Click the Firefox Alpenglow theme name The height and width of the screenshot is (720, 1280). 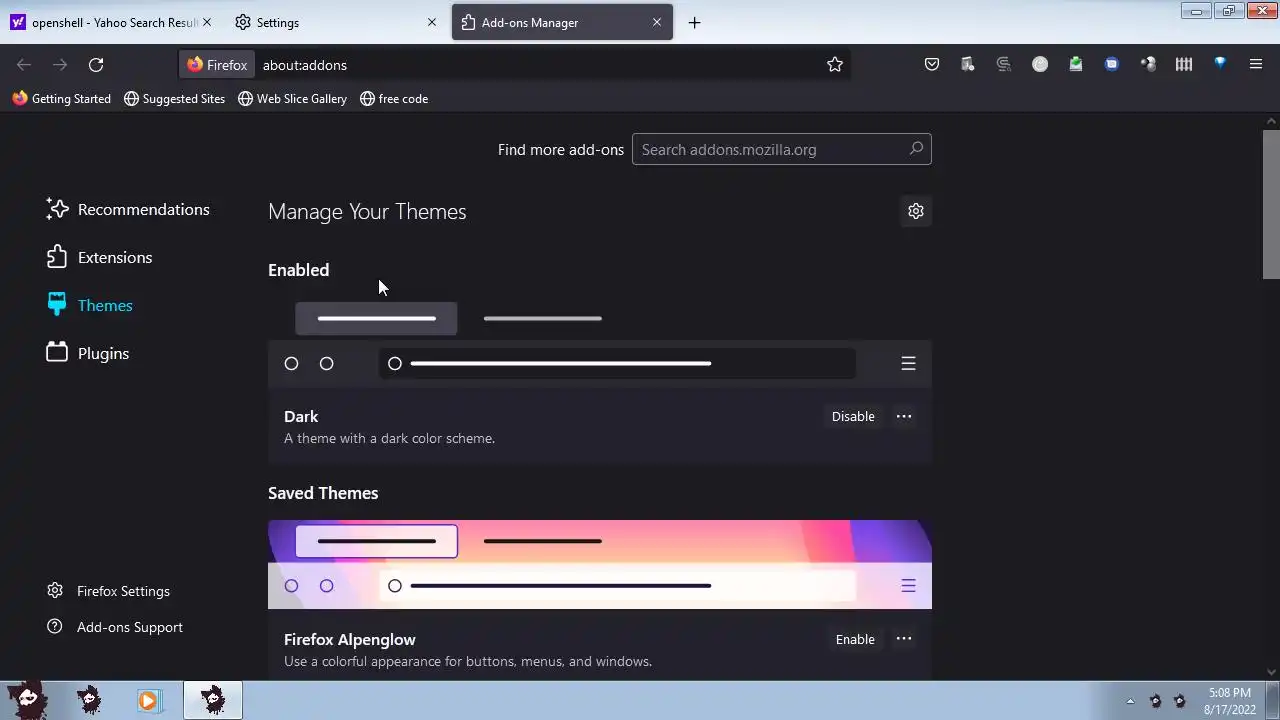click(x=350, y=639)
